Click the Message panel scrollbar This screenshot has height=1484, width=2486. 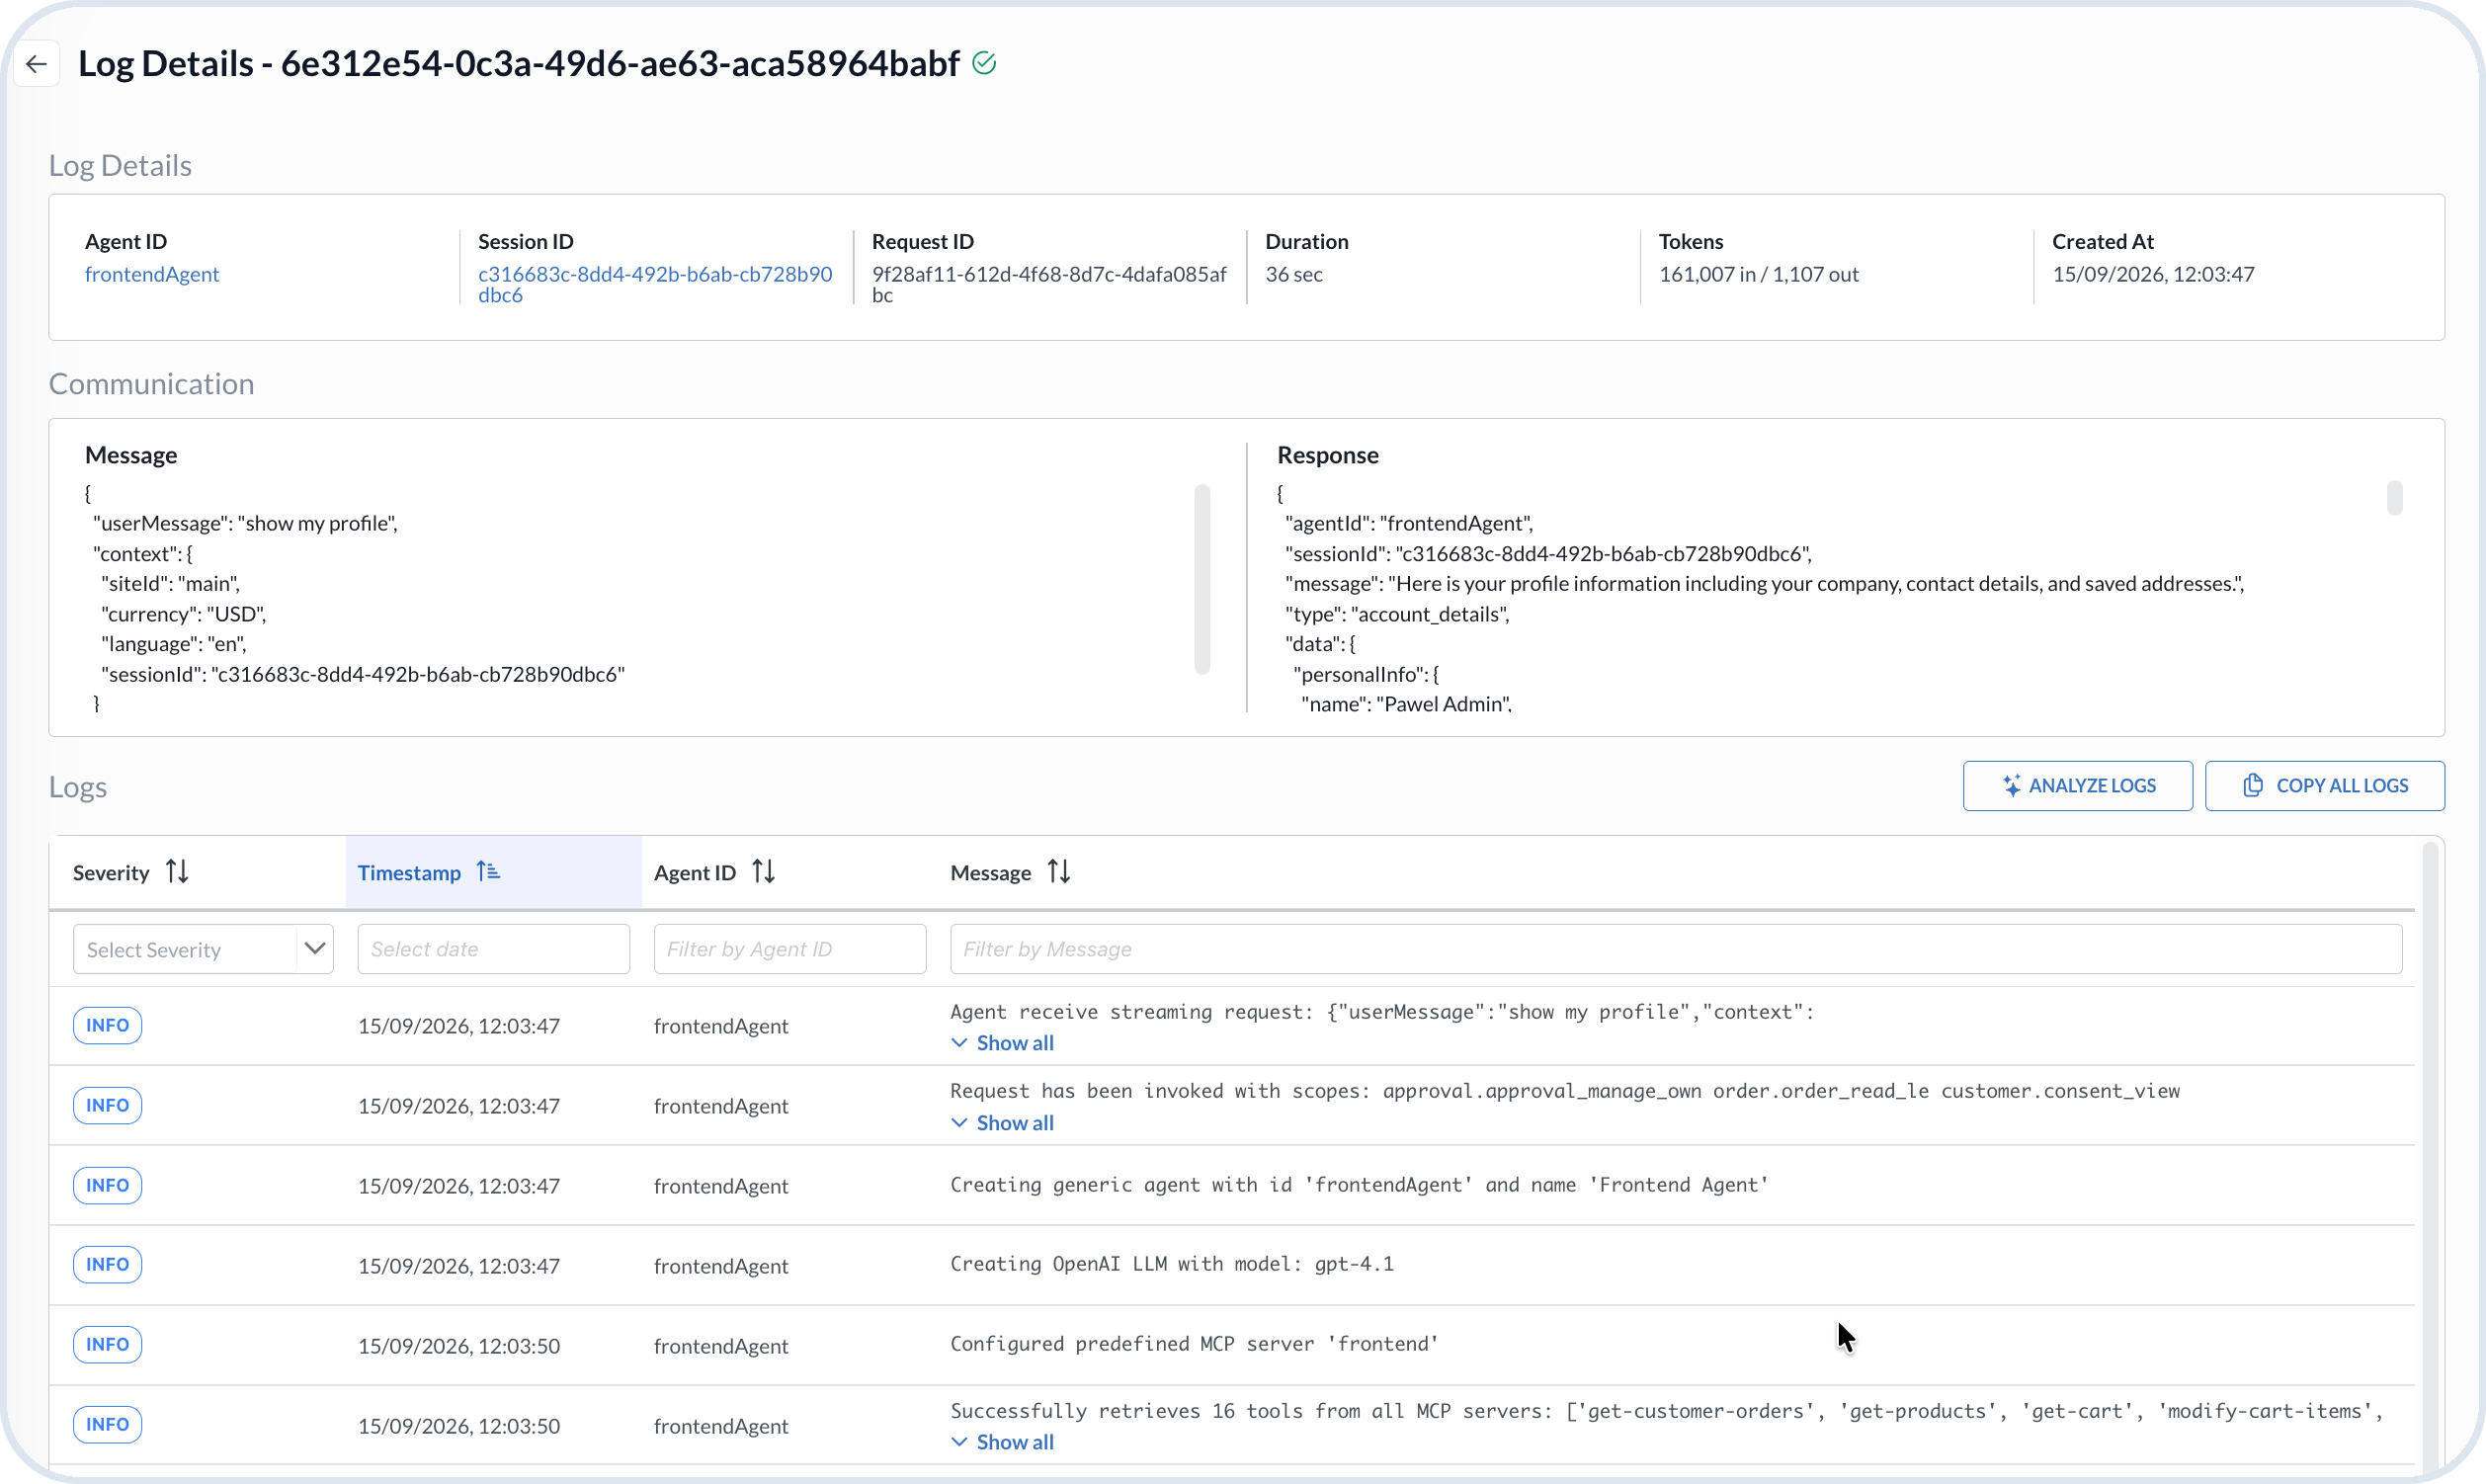click(1202, 579)
